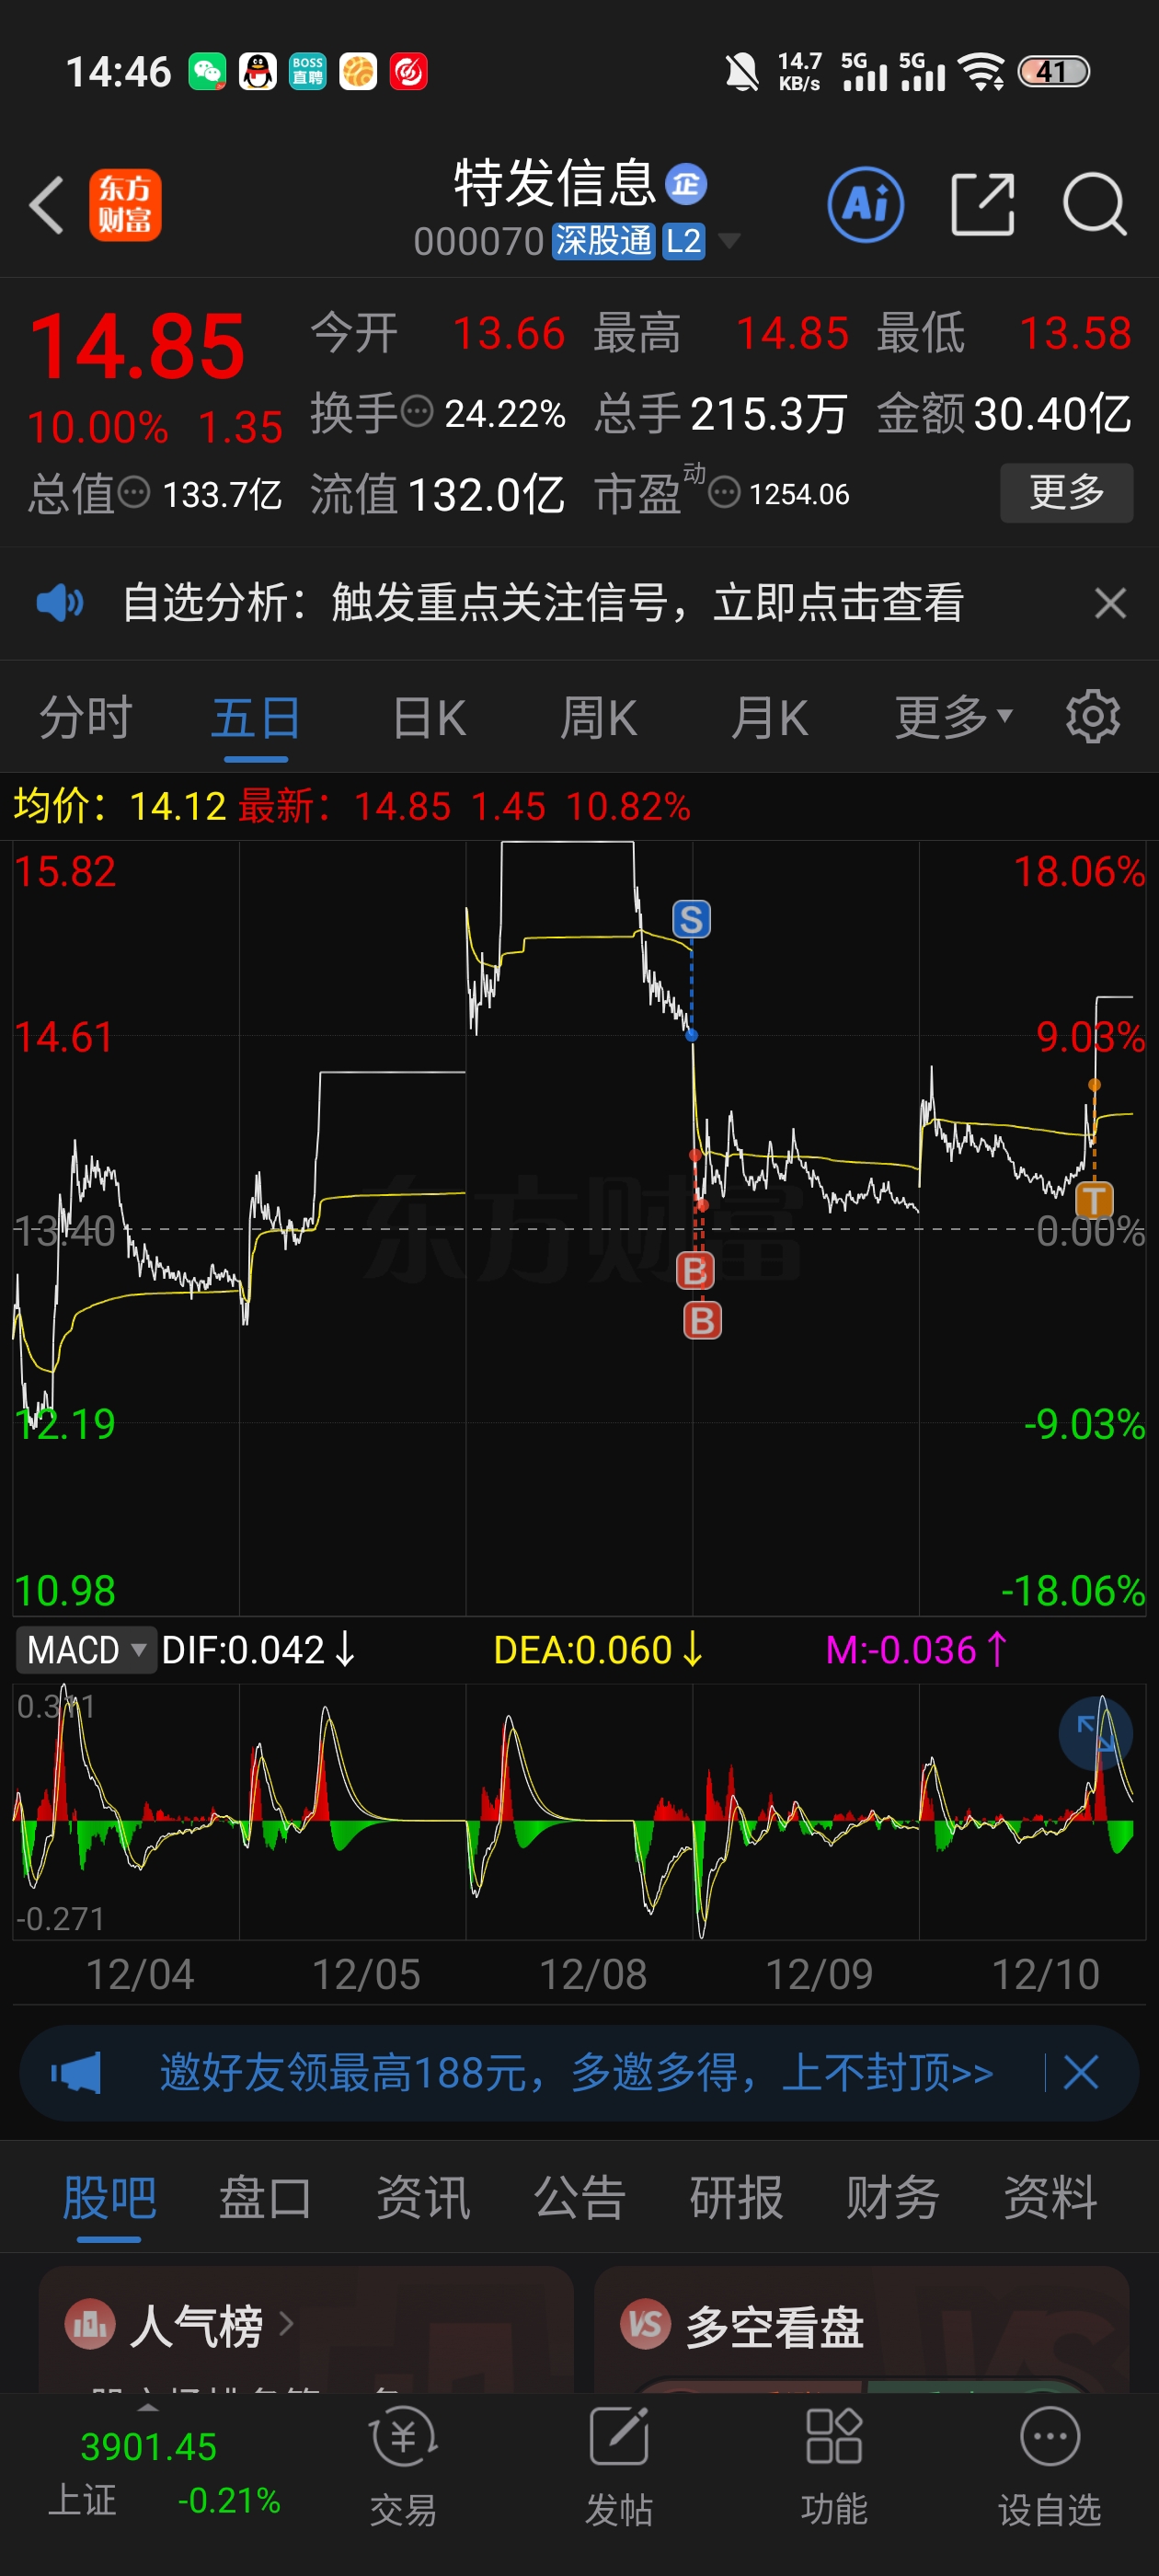1159x2576 pixels.
Task: Expand MACD chart to fullscreen
Action: click(x=1095, y=1733)
